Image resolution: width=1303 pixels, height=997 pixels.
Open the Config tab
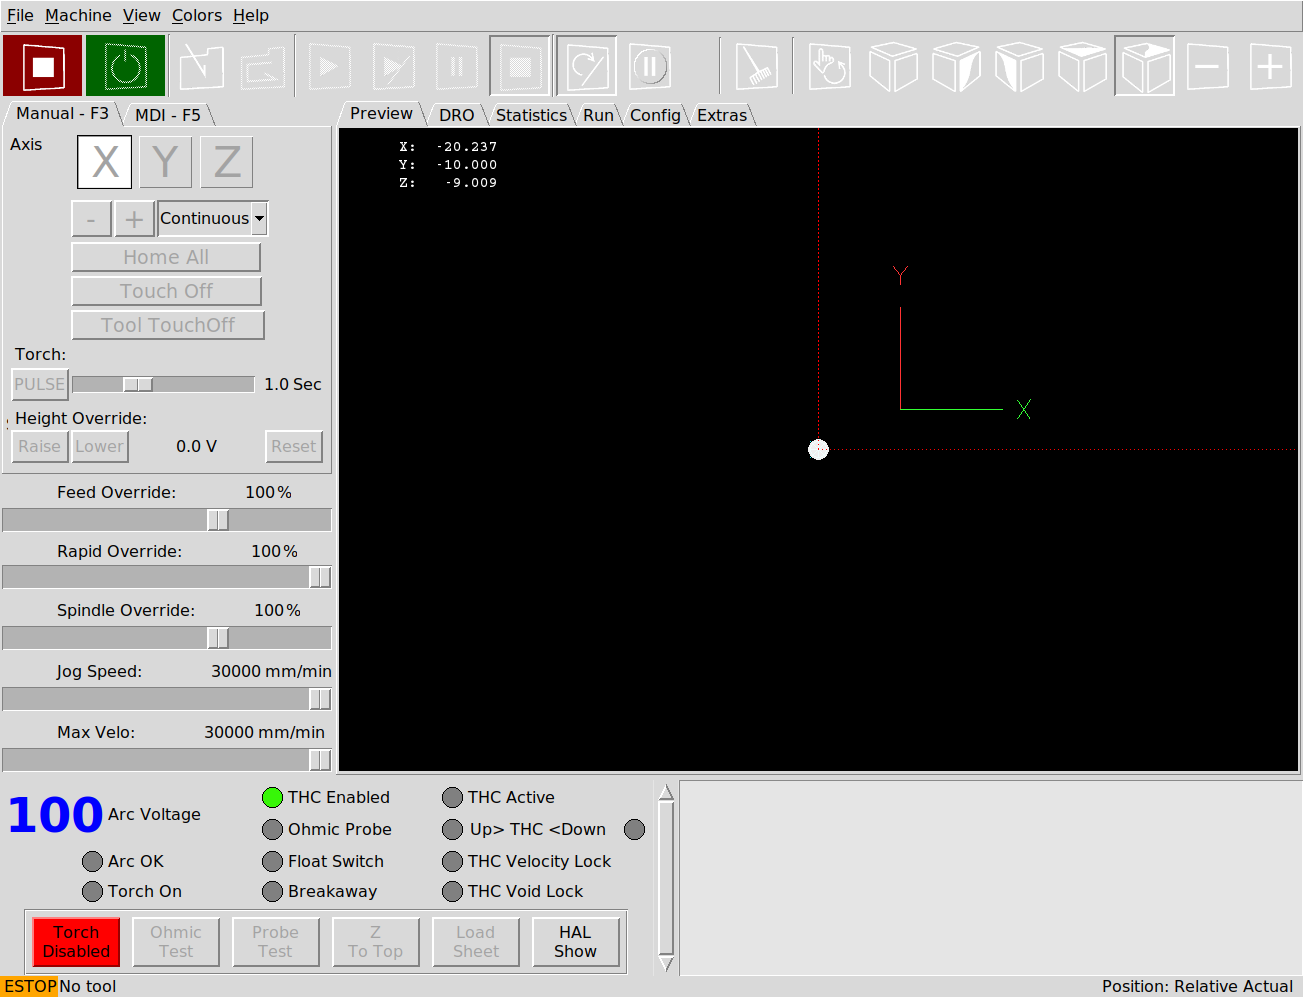click(655, 115)
